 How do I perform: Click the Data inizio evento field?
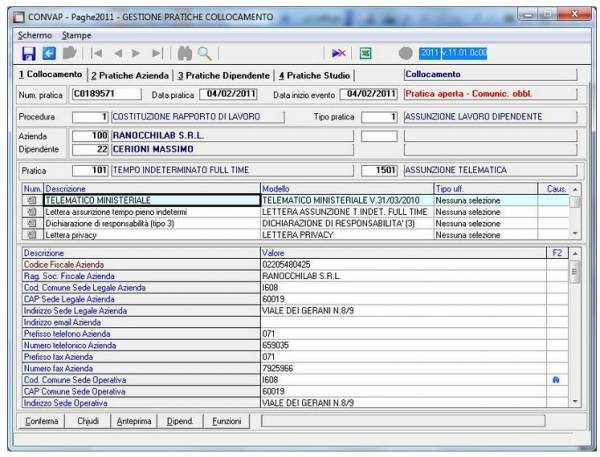click(368, 94)
